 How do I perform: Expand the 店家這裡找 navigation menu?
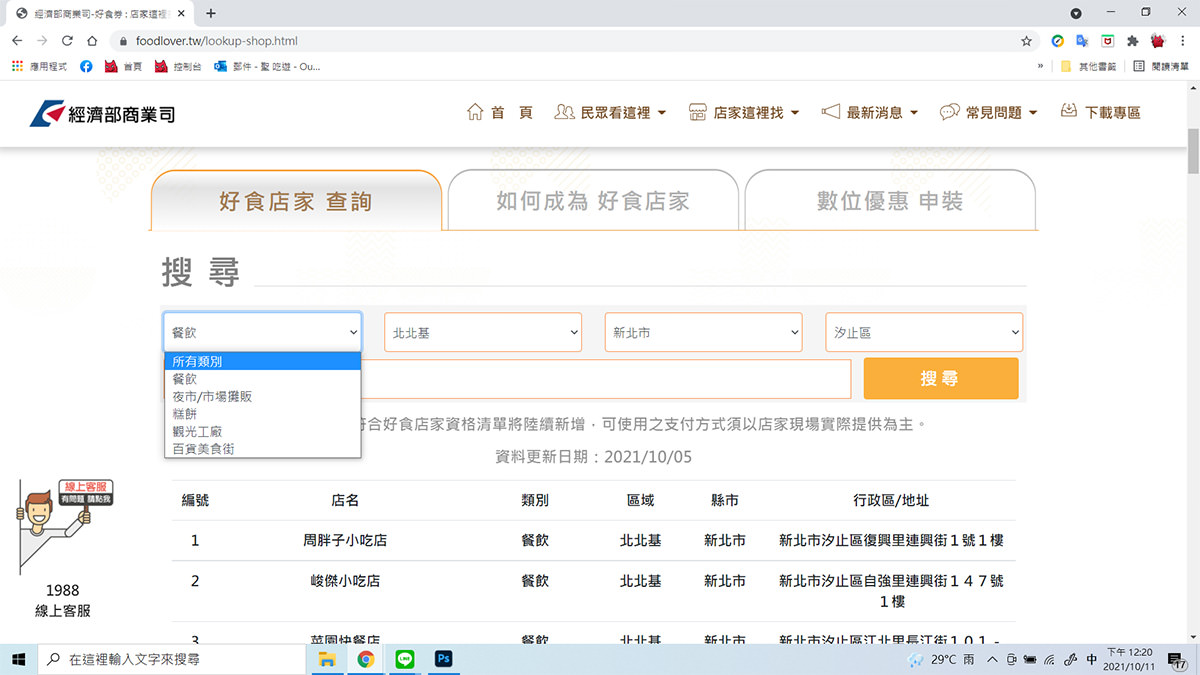(745, 113)
